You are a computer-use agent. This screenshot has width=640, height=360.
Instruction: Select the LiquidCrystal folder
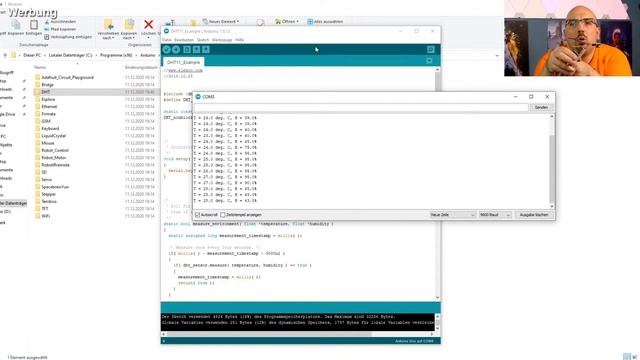(53, 136)
